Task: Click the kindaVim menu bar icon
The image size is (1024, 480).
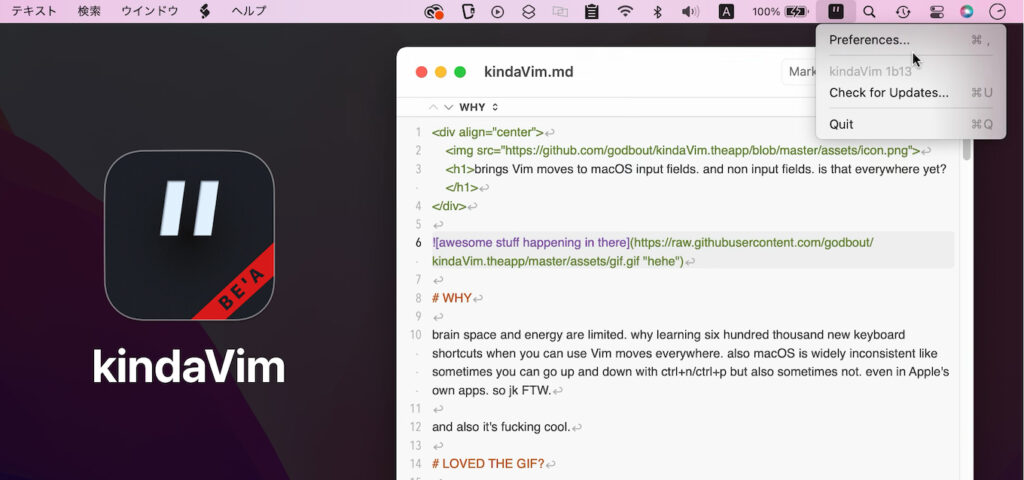Action: (x=836, y=12)
